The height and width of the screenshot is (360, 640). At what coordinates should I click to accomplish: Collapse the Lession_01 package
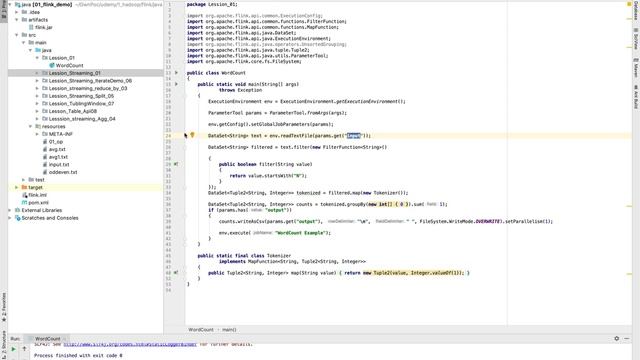tap(37, 58)
